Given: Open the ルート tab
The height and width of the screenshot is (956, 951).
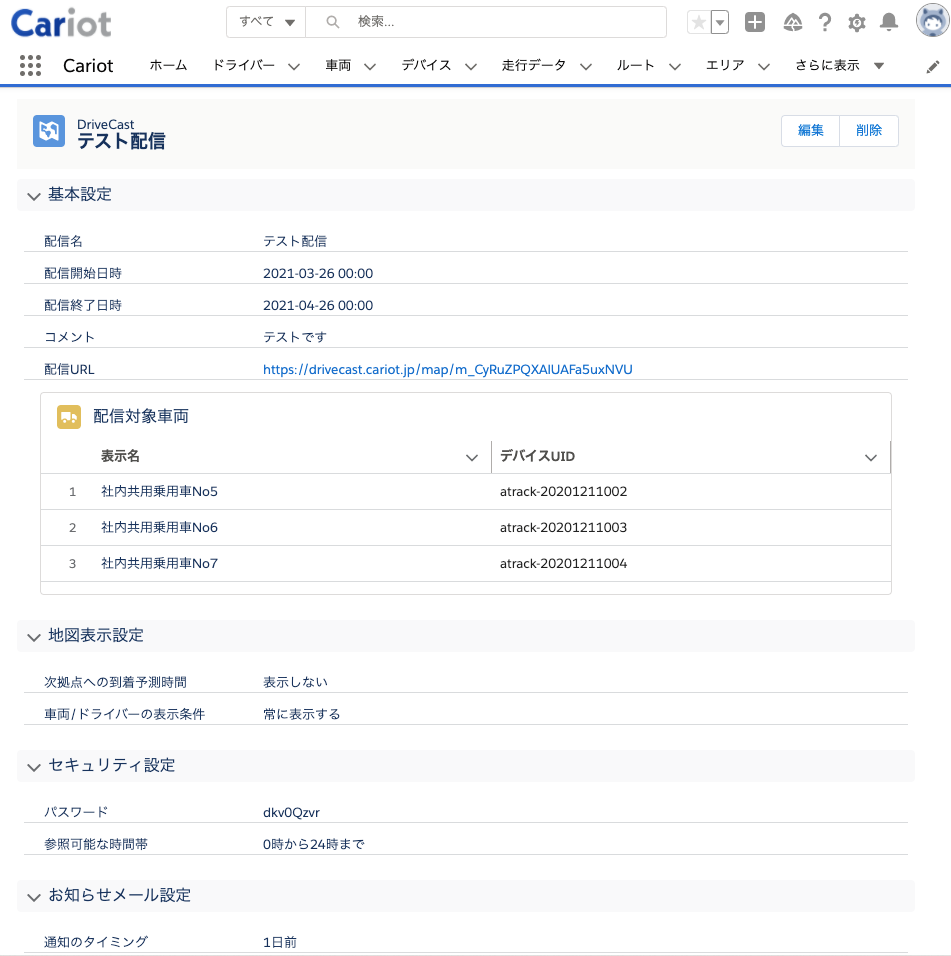Looking at the screenshot, I should (x=635, y=65).
